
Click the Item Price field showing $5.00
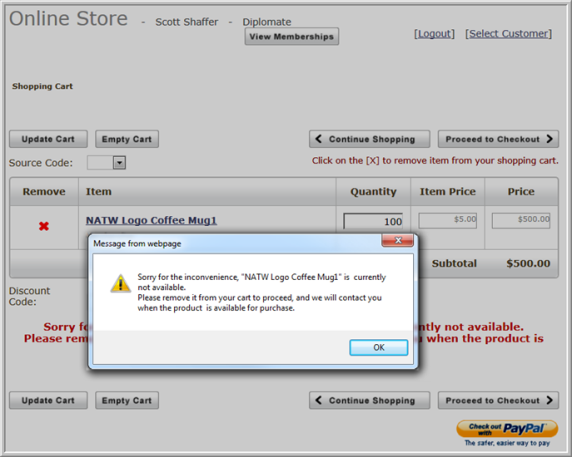pyautogui.click(x=448, y=221)
